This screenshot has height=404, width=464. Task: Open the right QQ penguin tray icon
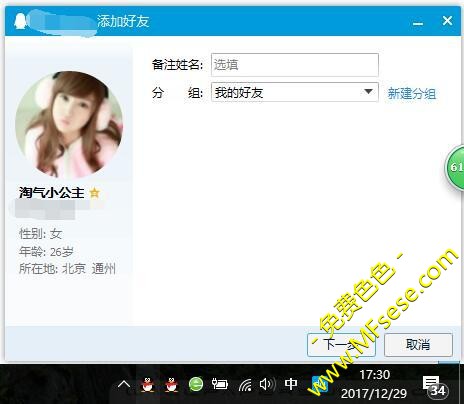point(171,385)
